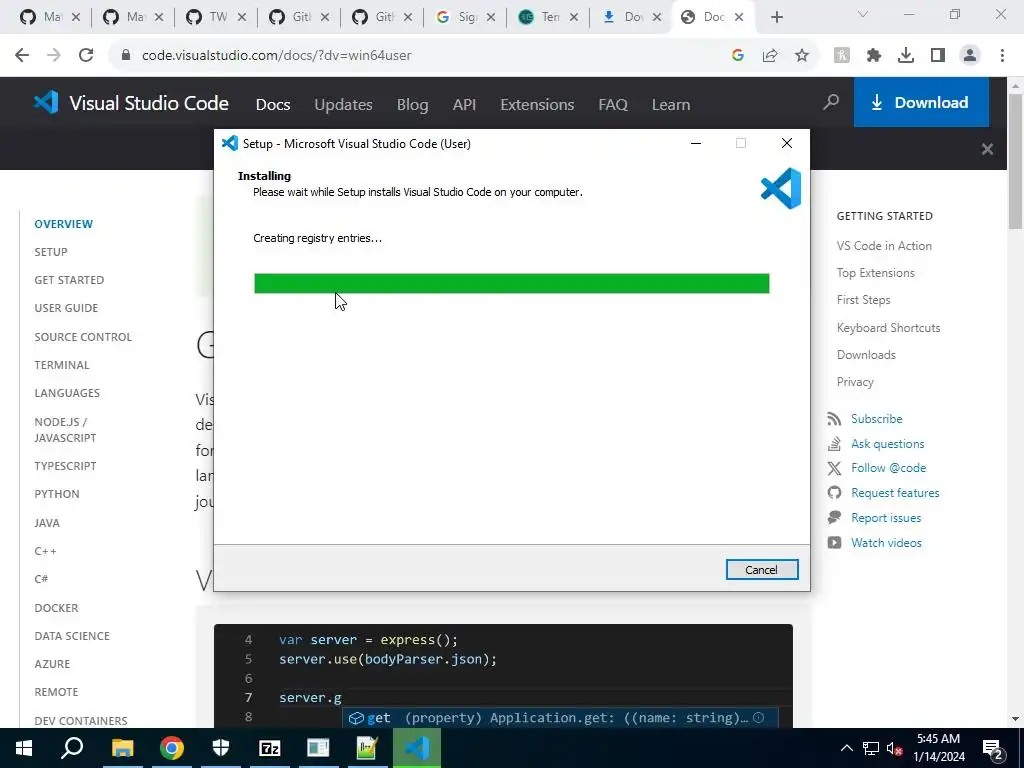Viewport: 1024px width, 768px height.
Task: Select OVERVIEW in the docs sidebar
Action: pos(63,224)
